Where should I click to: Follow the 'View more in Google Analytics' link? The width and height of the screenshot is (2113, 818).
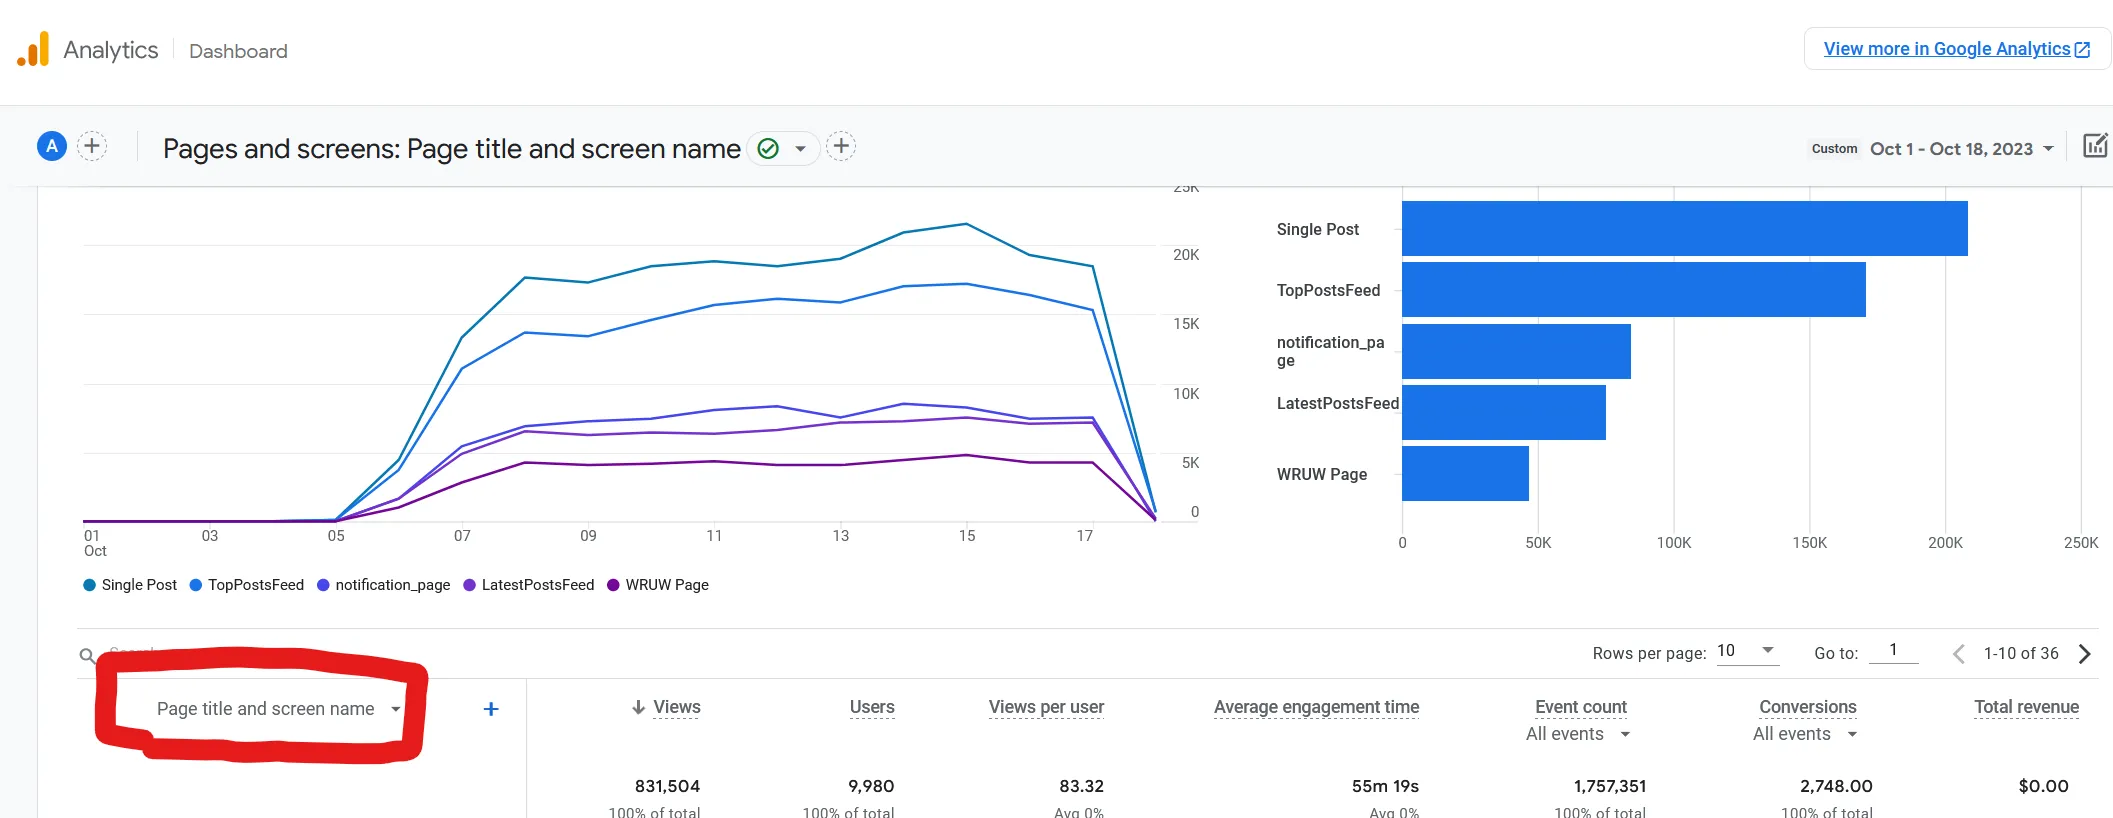pos(1956,49)
